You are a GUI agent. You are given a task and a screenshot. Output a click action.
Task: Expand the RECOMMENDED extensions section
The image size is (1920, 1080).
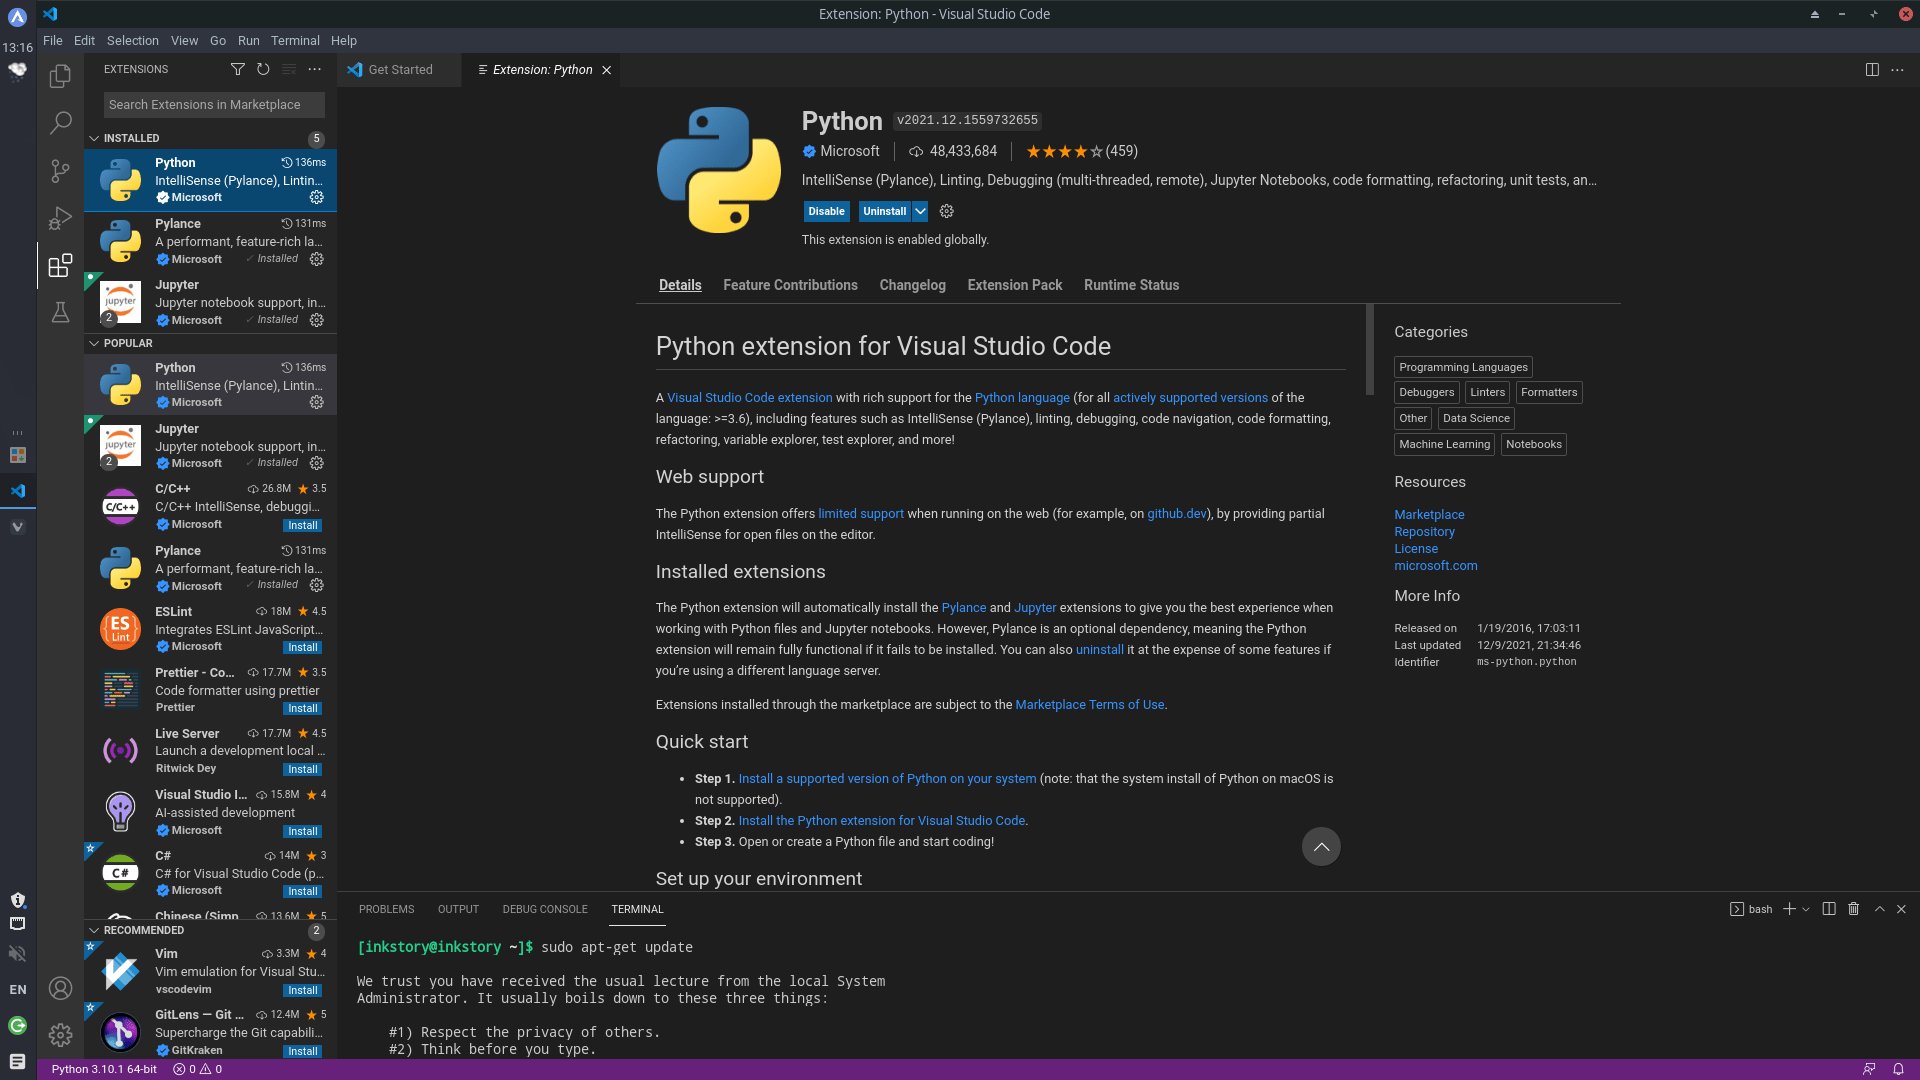(x=94, y=930)
